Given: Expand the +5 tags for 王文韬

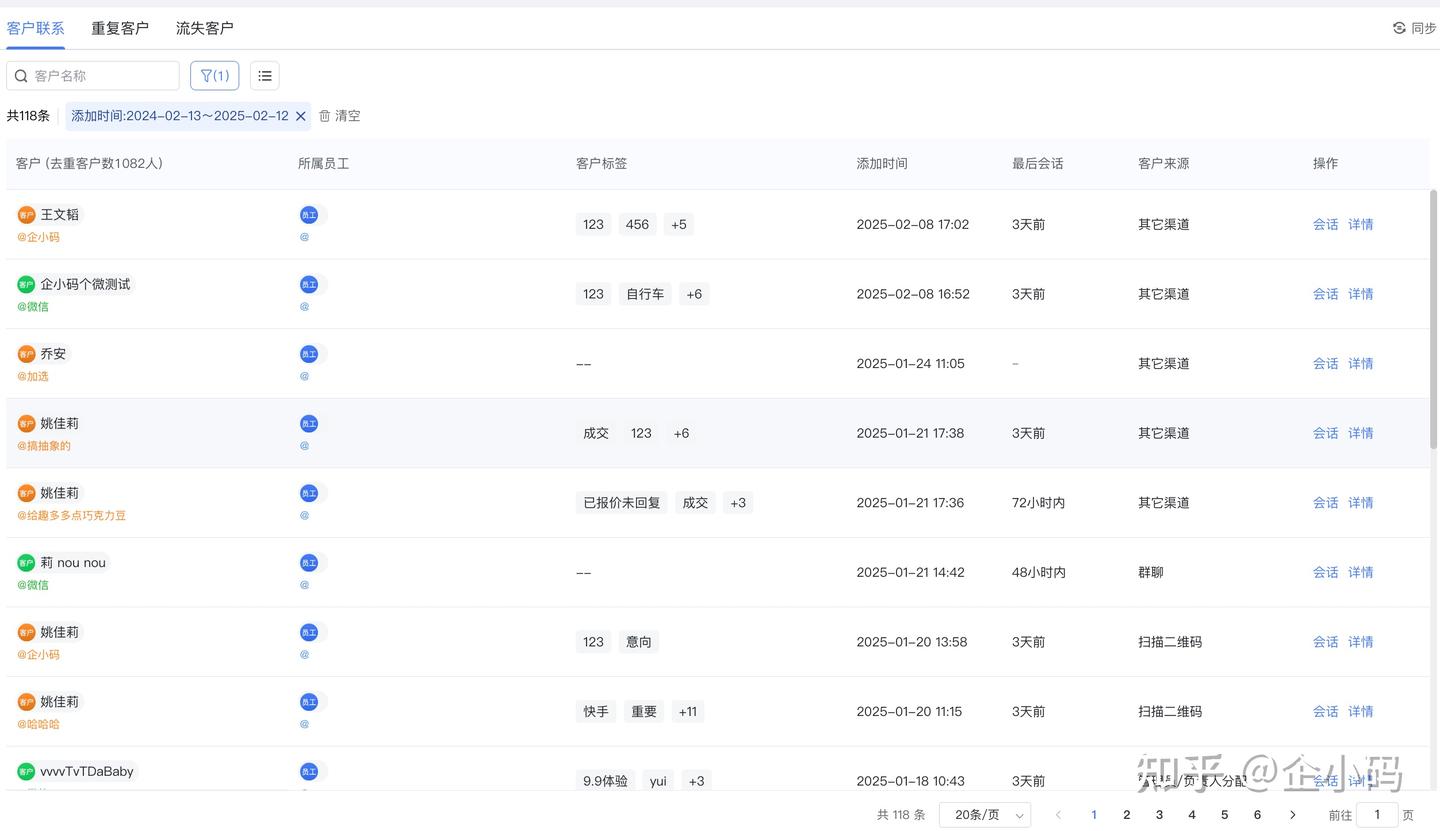Looking at the screenshot, I should 679,225.
